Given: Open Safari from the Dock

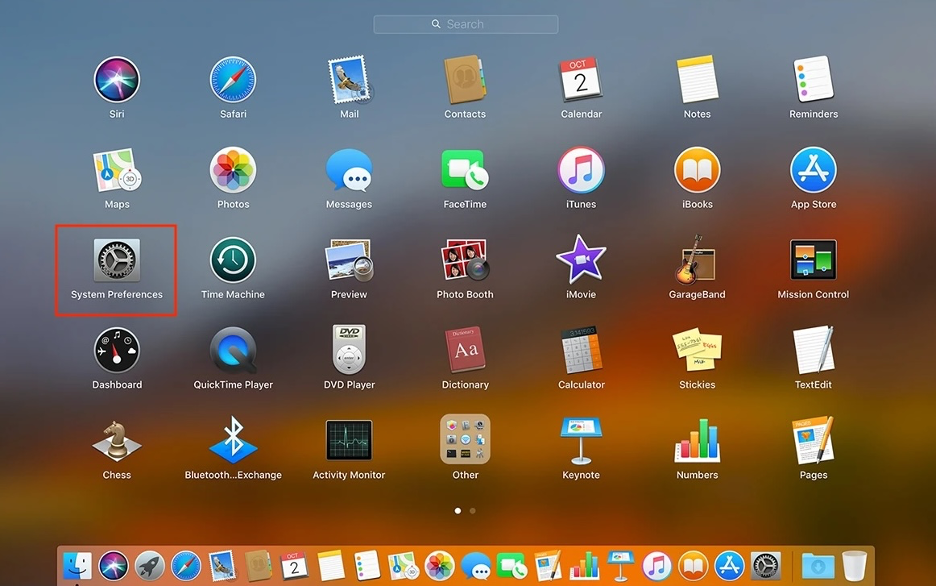Looking at the screenshot, I should [x=186, y=566].
